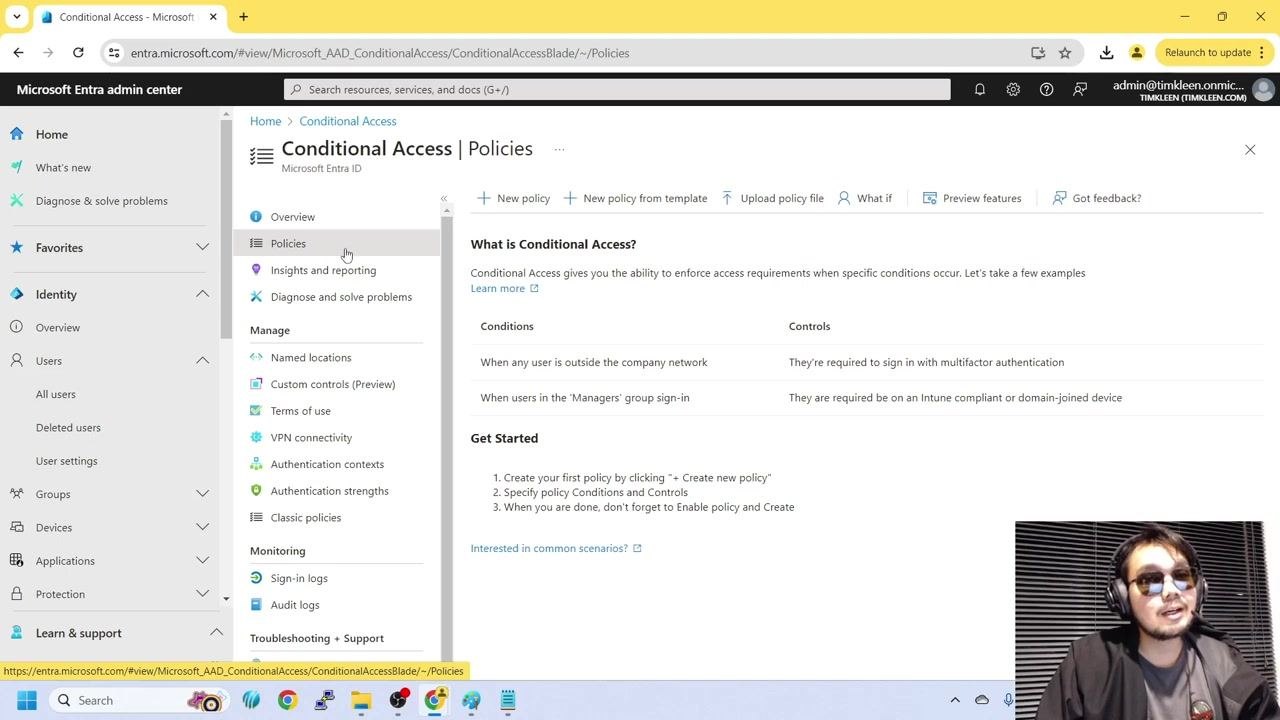Click the Sign-in logs icon
1280x720 pixels.
[256, 578]
